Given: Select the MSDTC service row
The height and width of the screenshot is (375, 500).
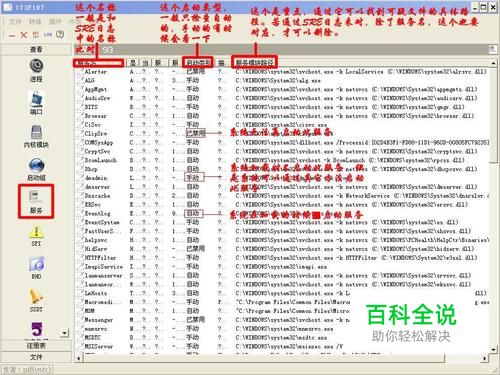Looking at the screenshot, I should (282, 337).
